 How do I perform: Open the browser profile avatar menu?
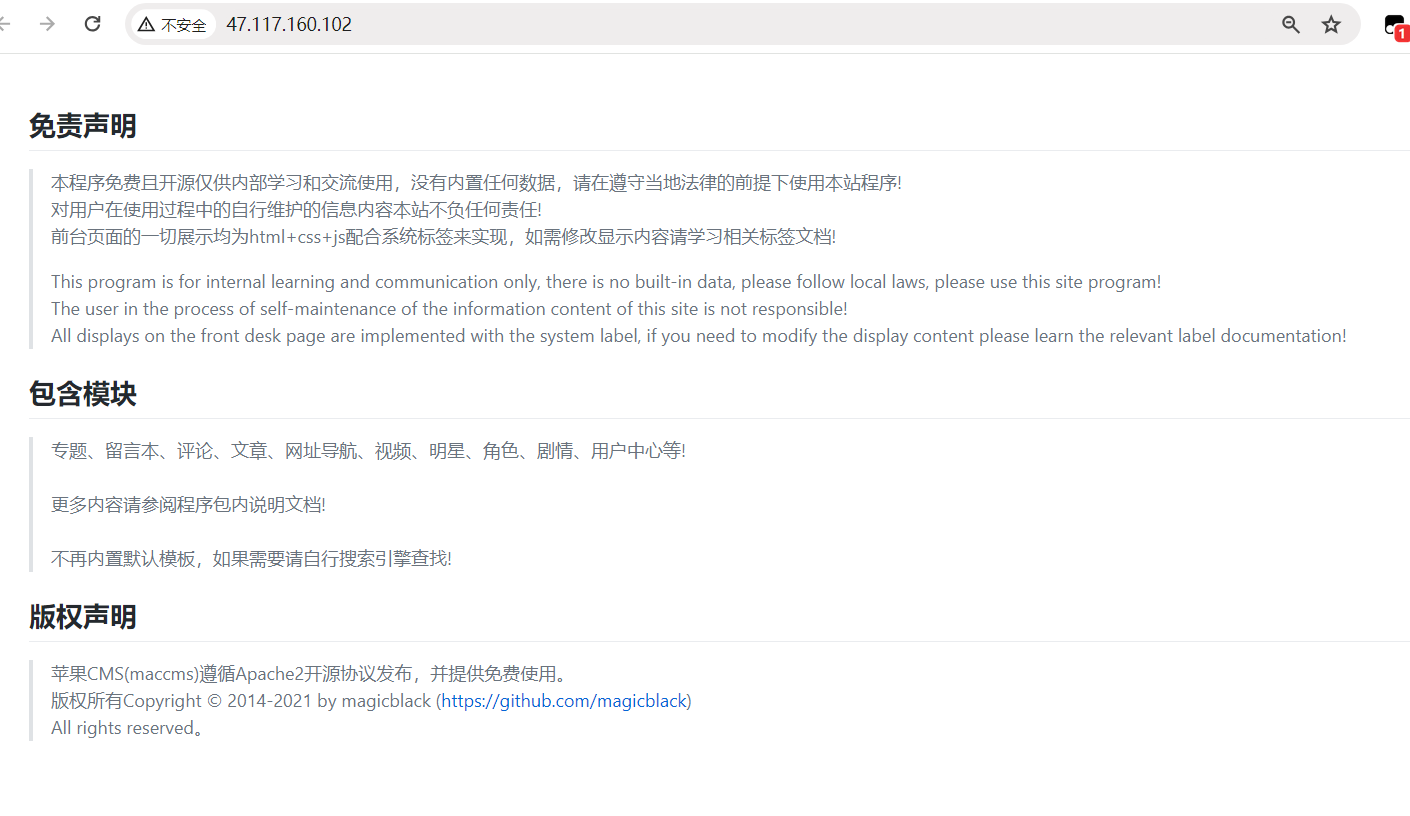click(x=1392, y=23)
